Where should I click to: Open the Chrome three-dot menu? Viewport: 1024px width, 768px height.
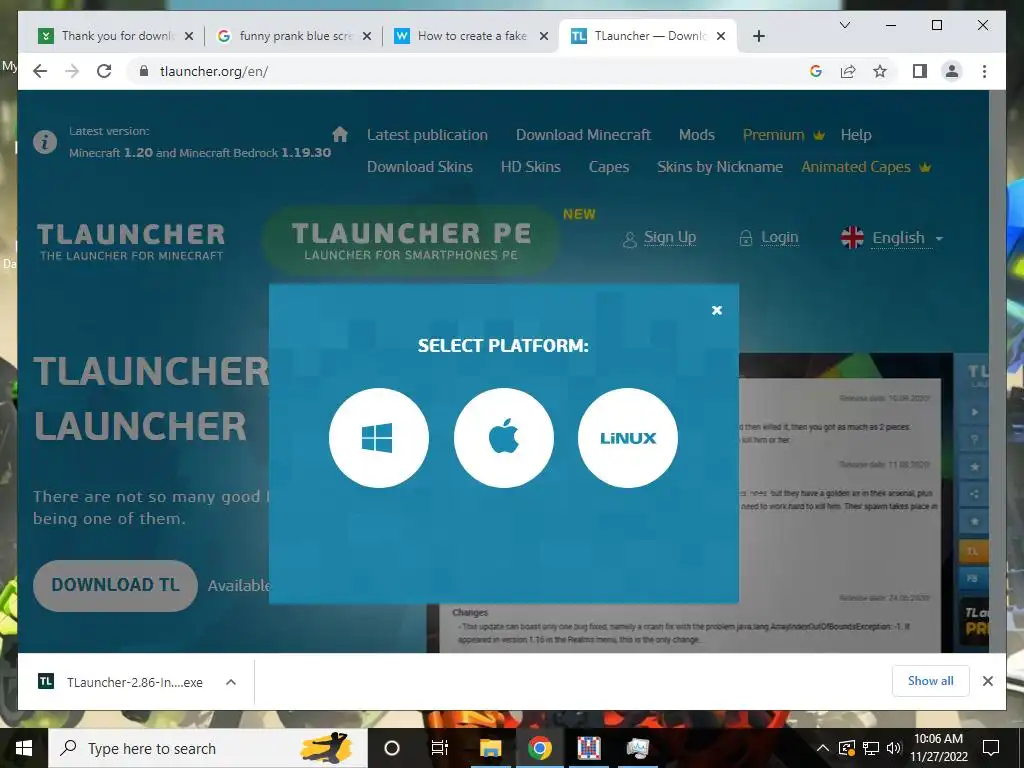pos(984,71)
